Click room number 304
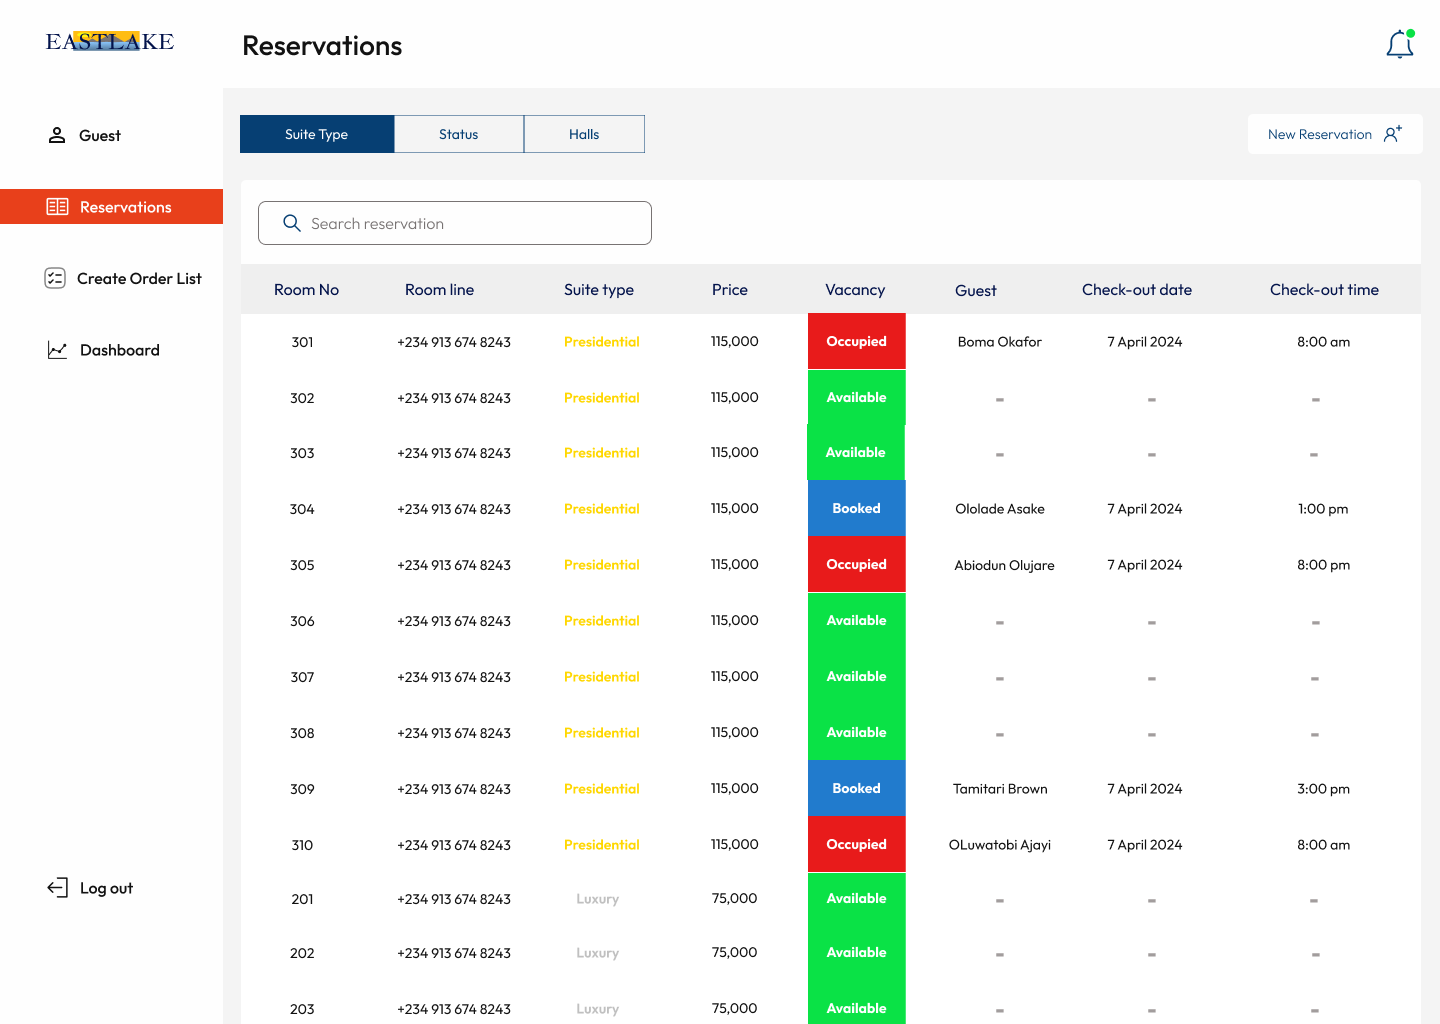 302,509
